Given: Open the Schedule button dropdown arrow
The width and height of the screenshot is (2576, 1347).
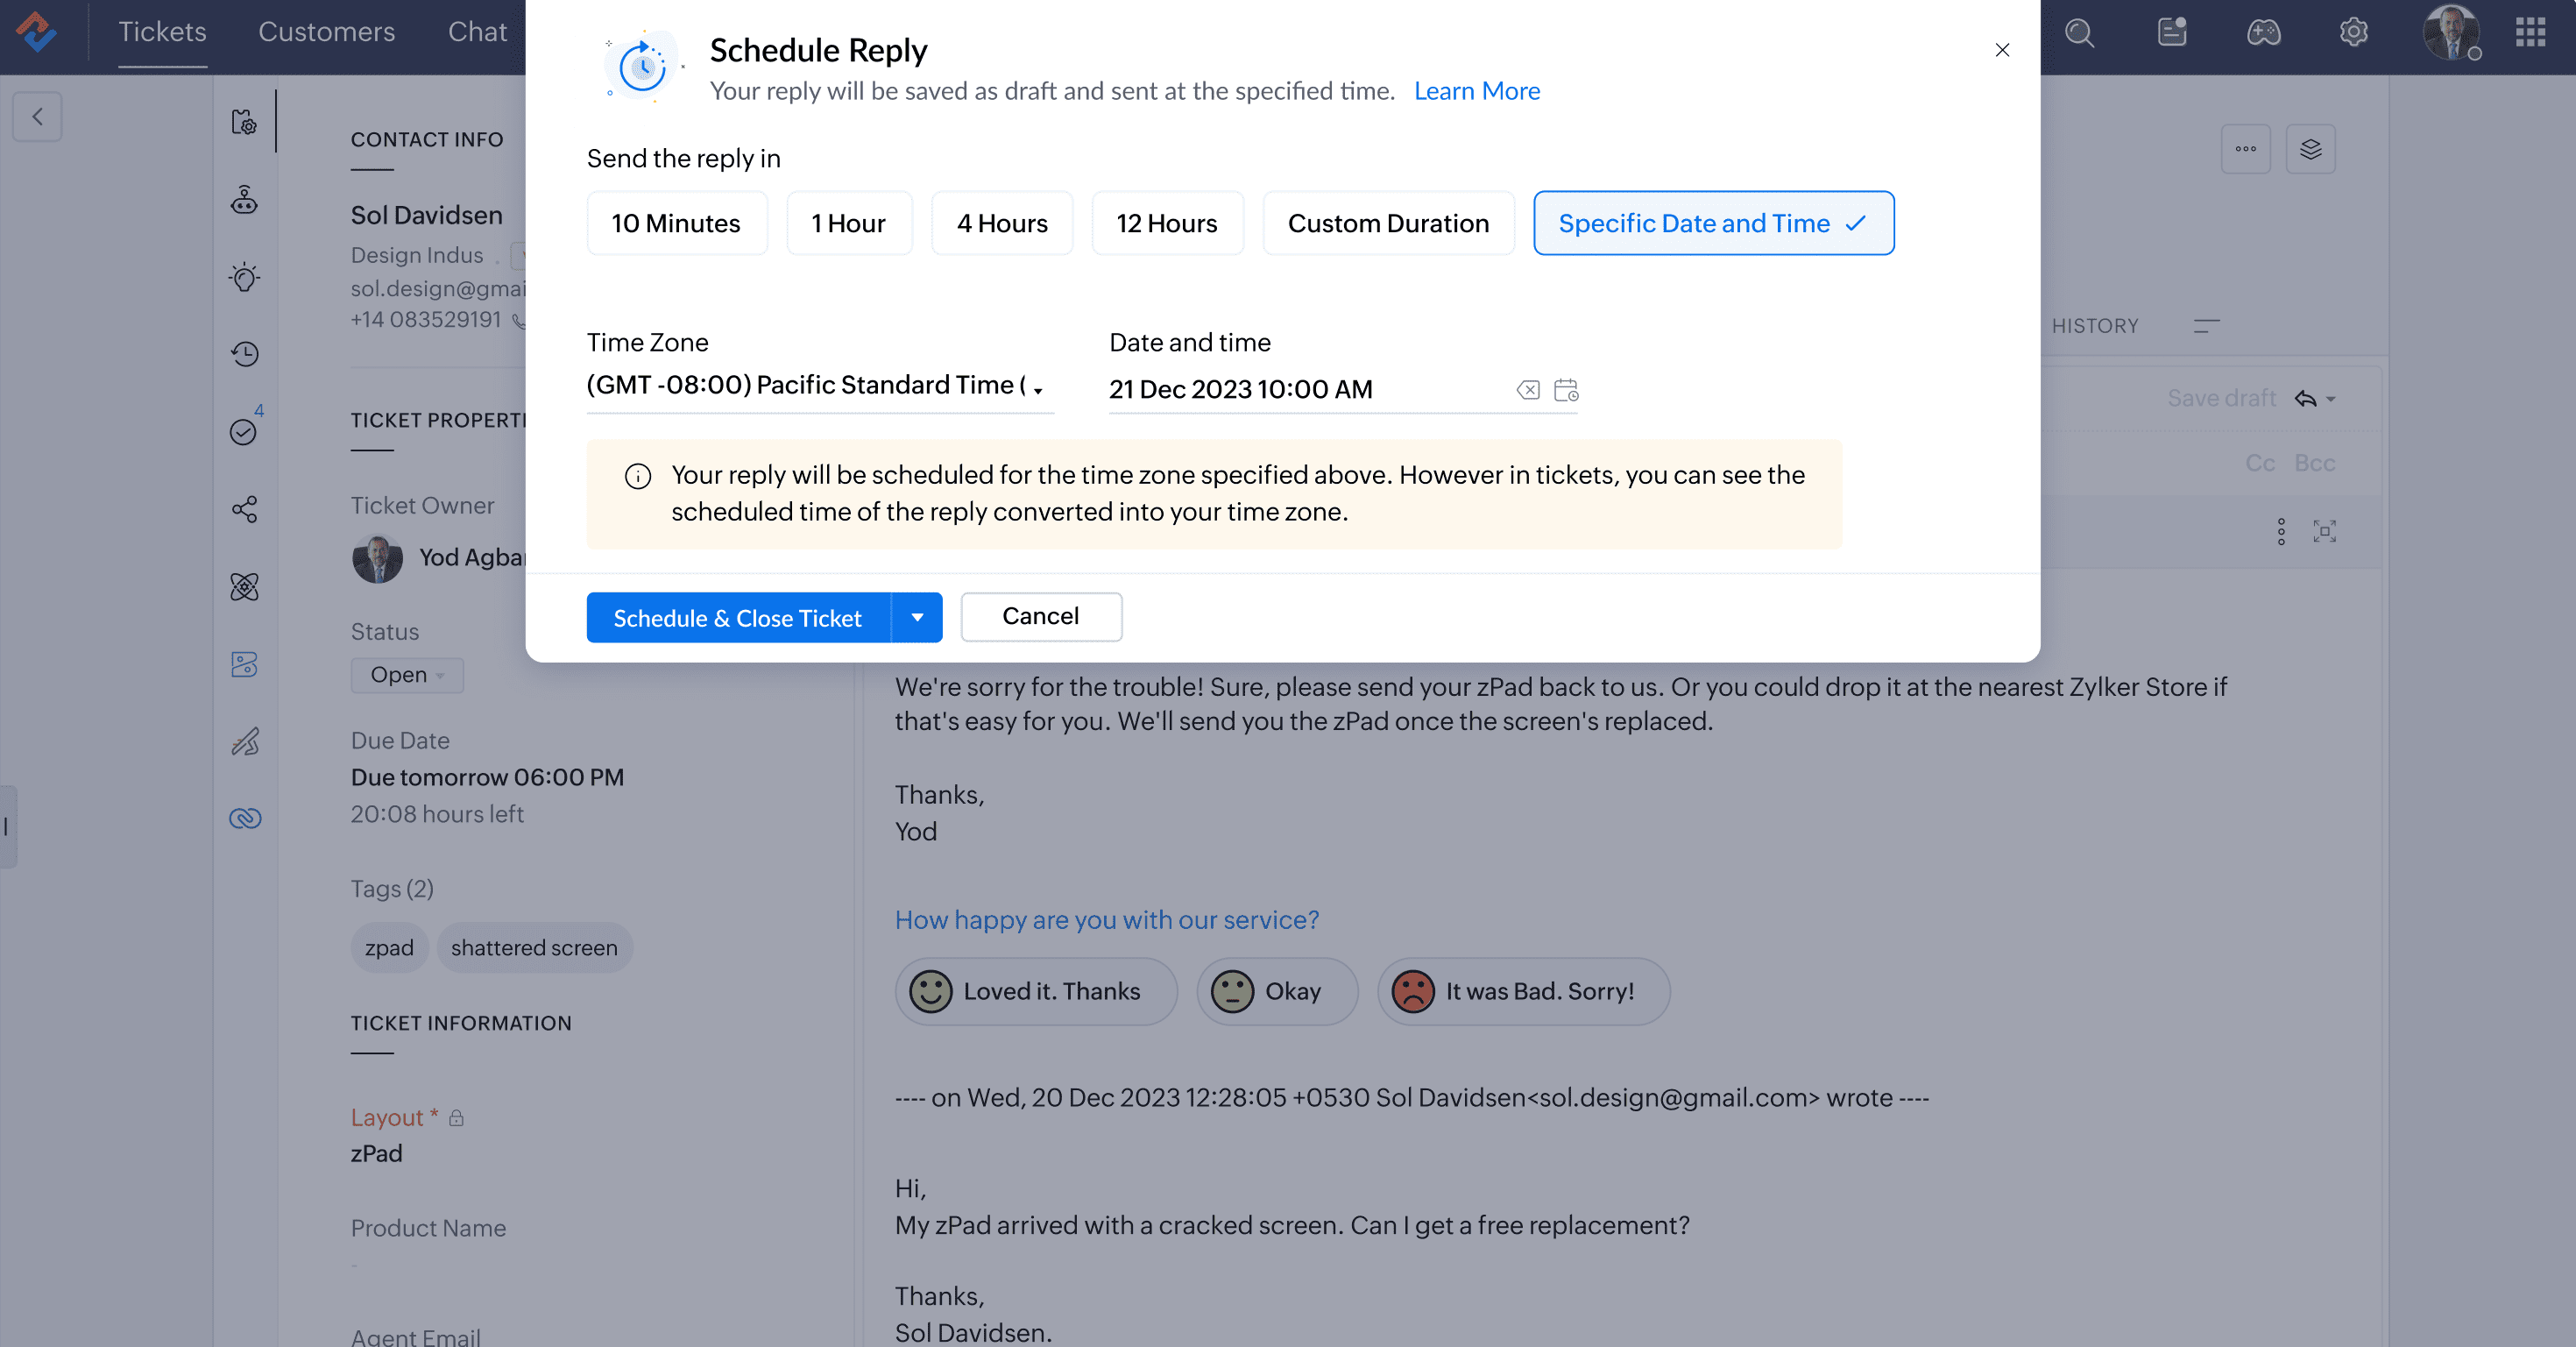Looking at the screenshot, I should click(916, 617).
